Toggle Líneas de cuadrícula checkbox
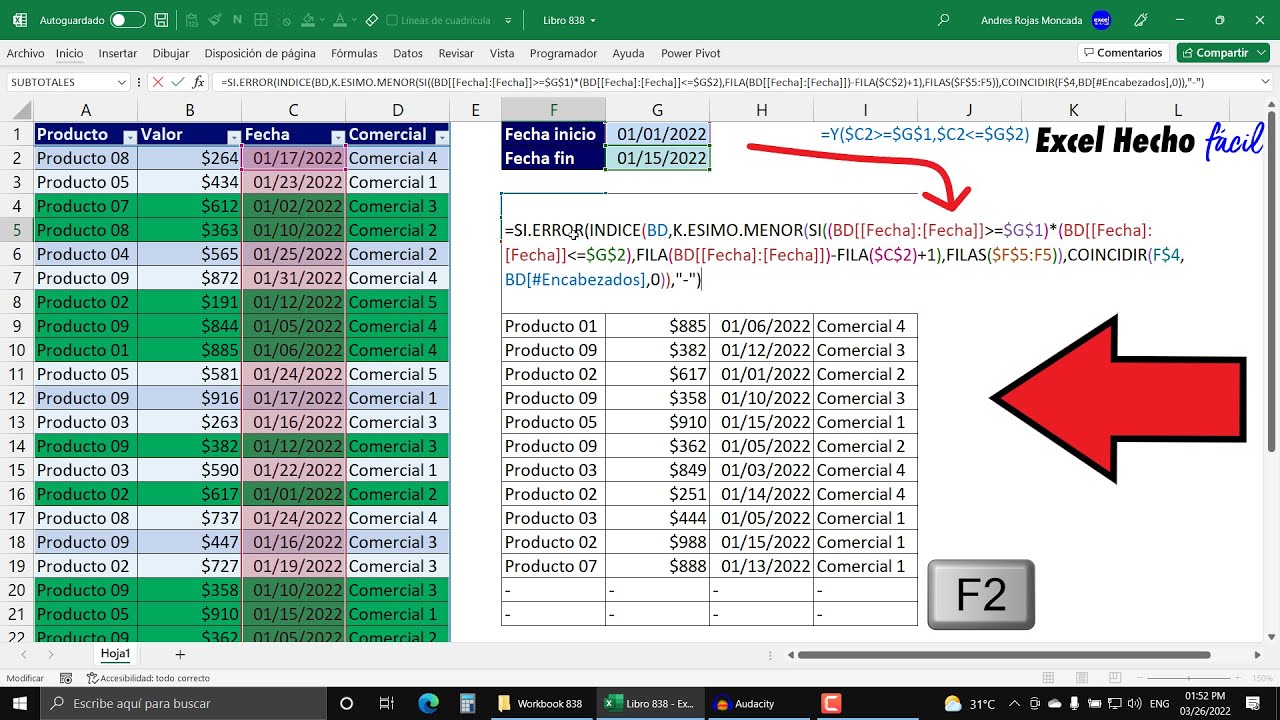 pyautogui.click(x=392, y=20)
